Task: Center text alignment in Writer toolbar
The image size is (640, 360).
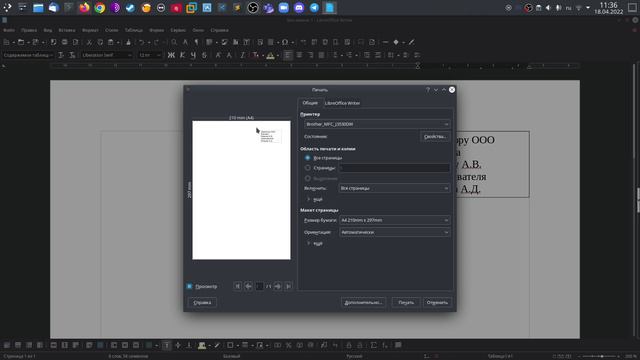Action: [299, 55]
